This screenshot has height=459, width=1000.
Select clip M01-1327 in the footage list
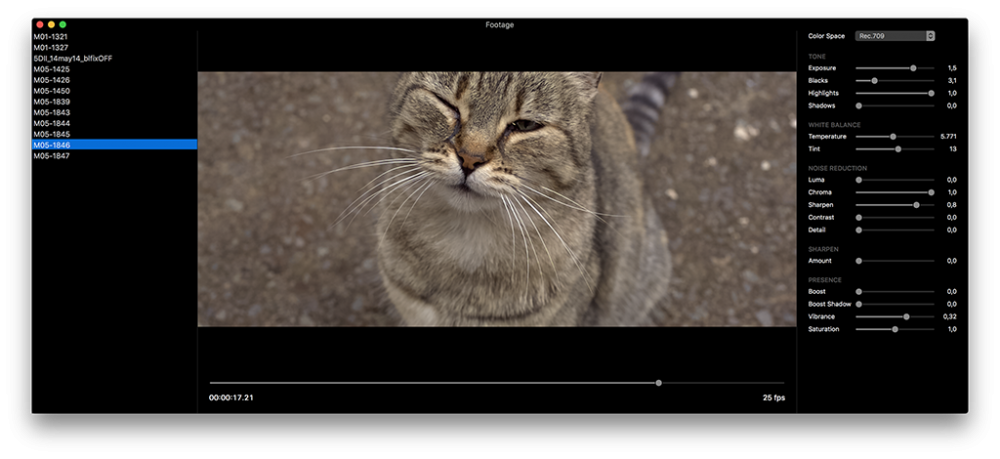[51, 47]
